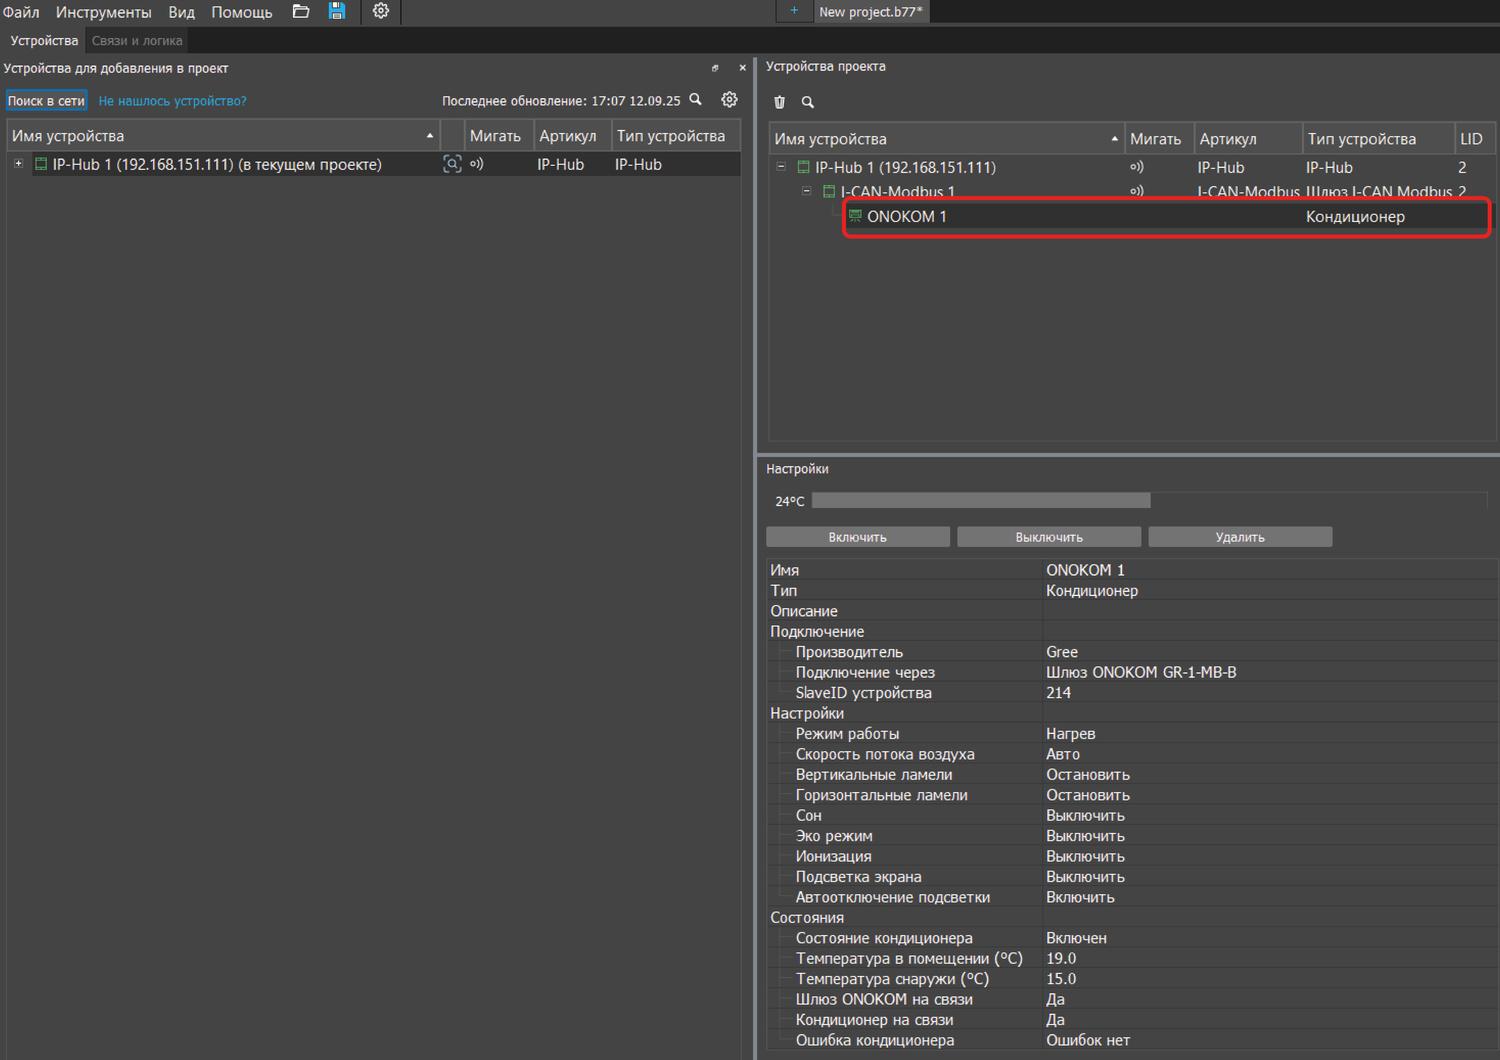Open the Инструменты menu
This screenshot has width=1500, height=1060.
tap(103, 12)
